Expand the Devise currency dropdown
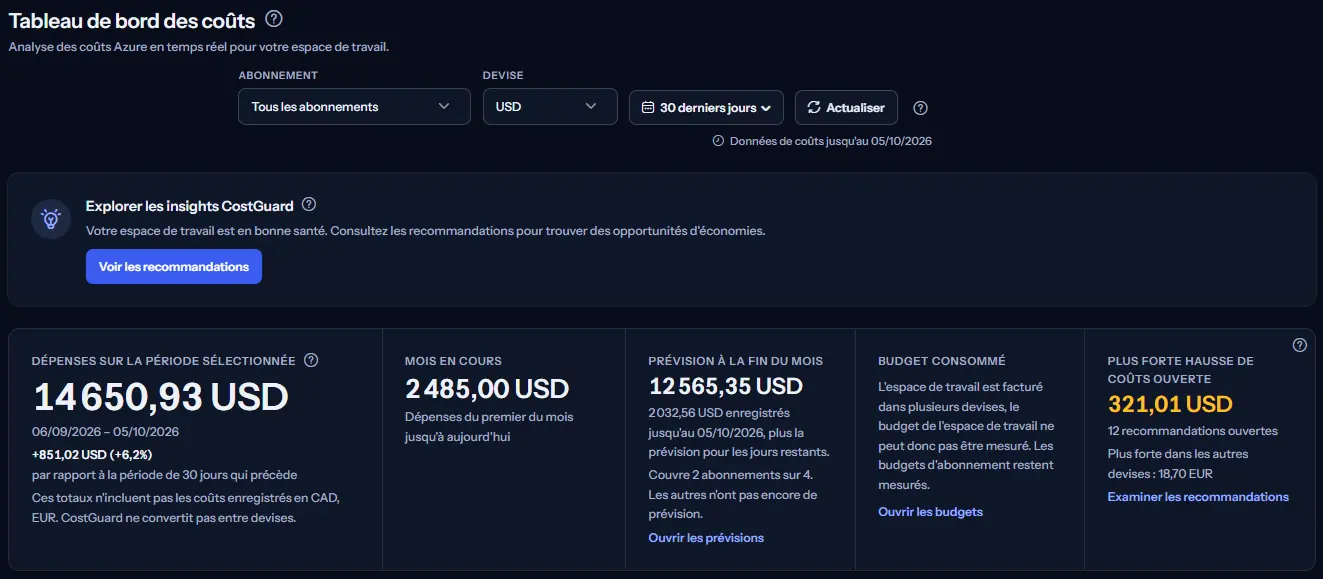 [550, 107]
